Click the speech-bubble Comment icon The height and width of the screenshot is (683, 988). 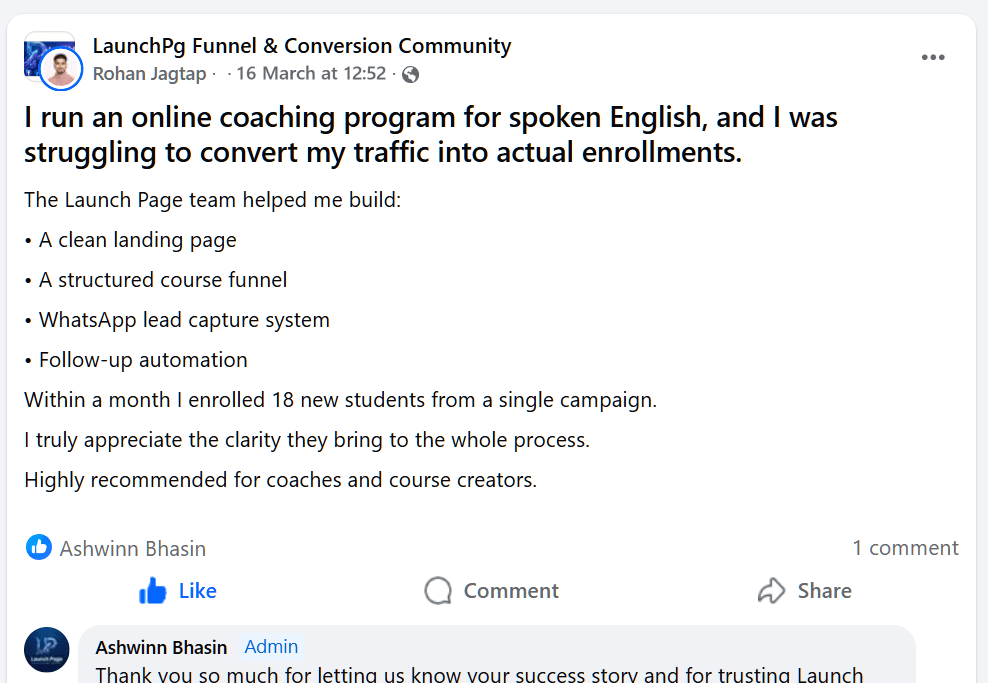pyautogui.click(x=437, y=590)
